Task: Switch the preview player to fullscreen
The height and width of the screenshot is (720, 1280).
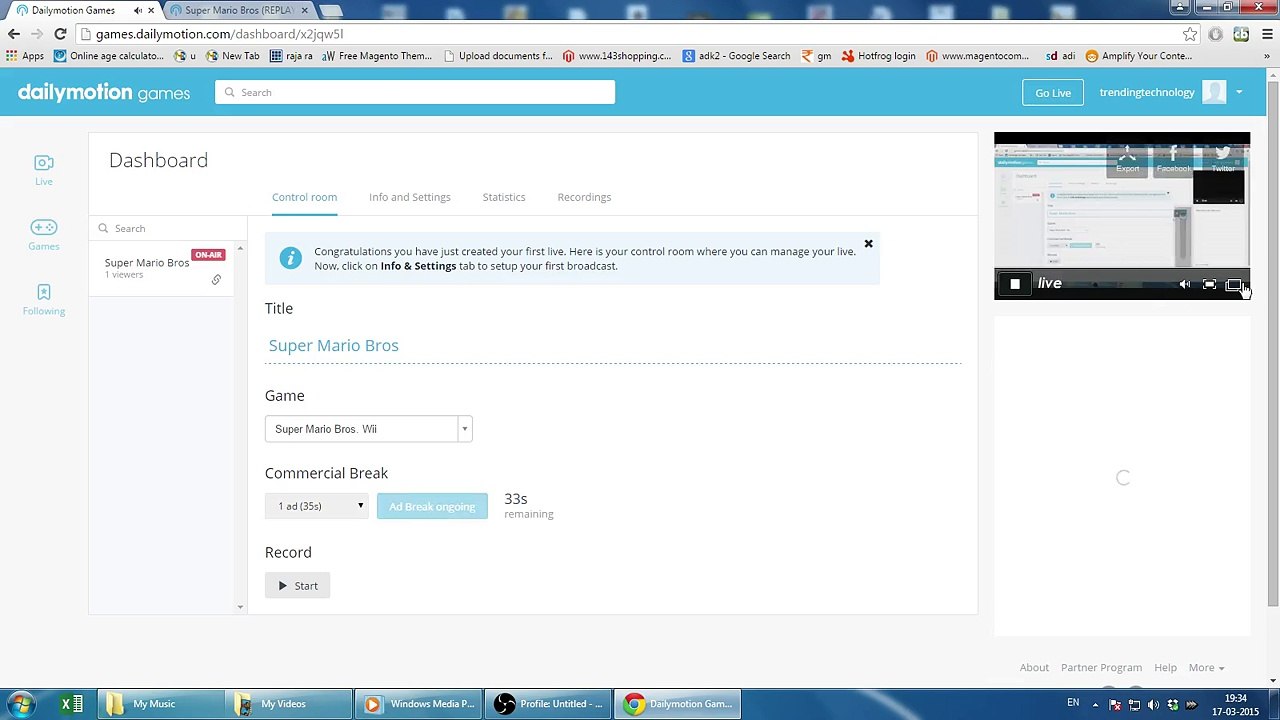Action: pos(1209,285)
